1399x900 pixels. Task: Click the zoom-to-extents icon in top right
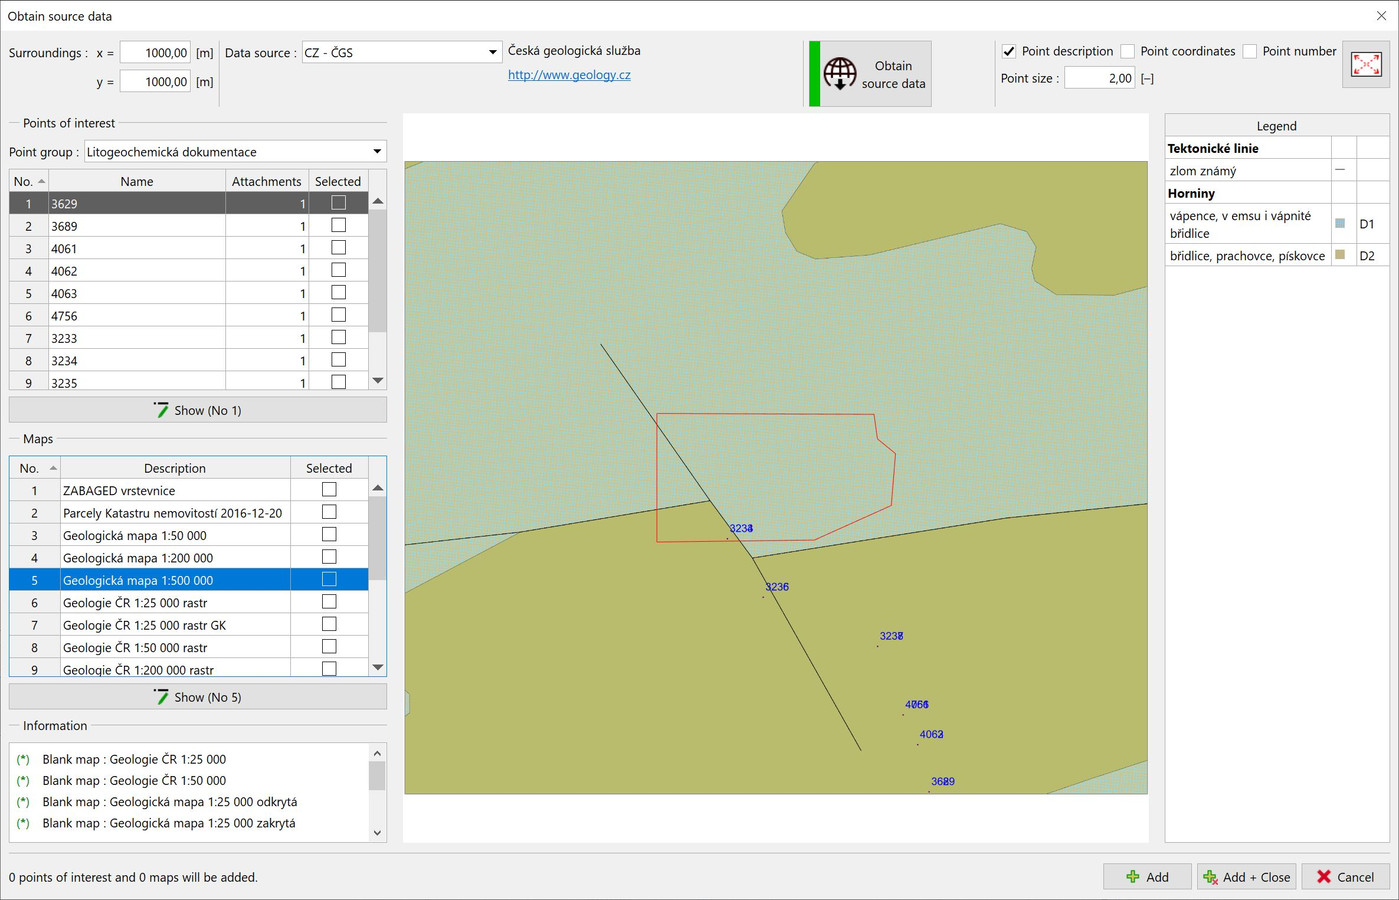tap(1365, 65)
